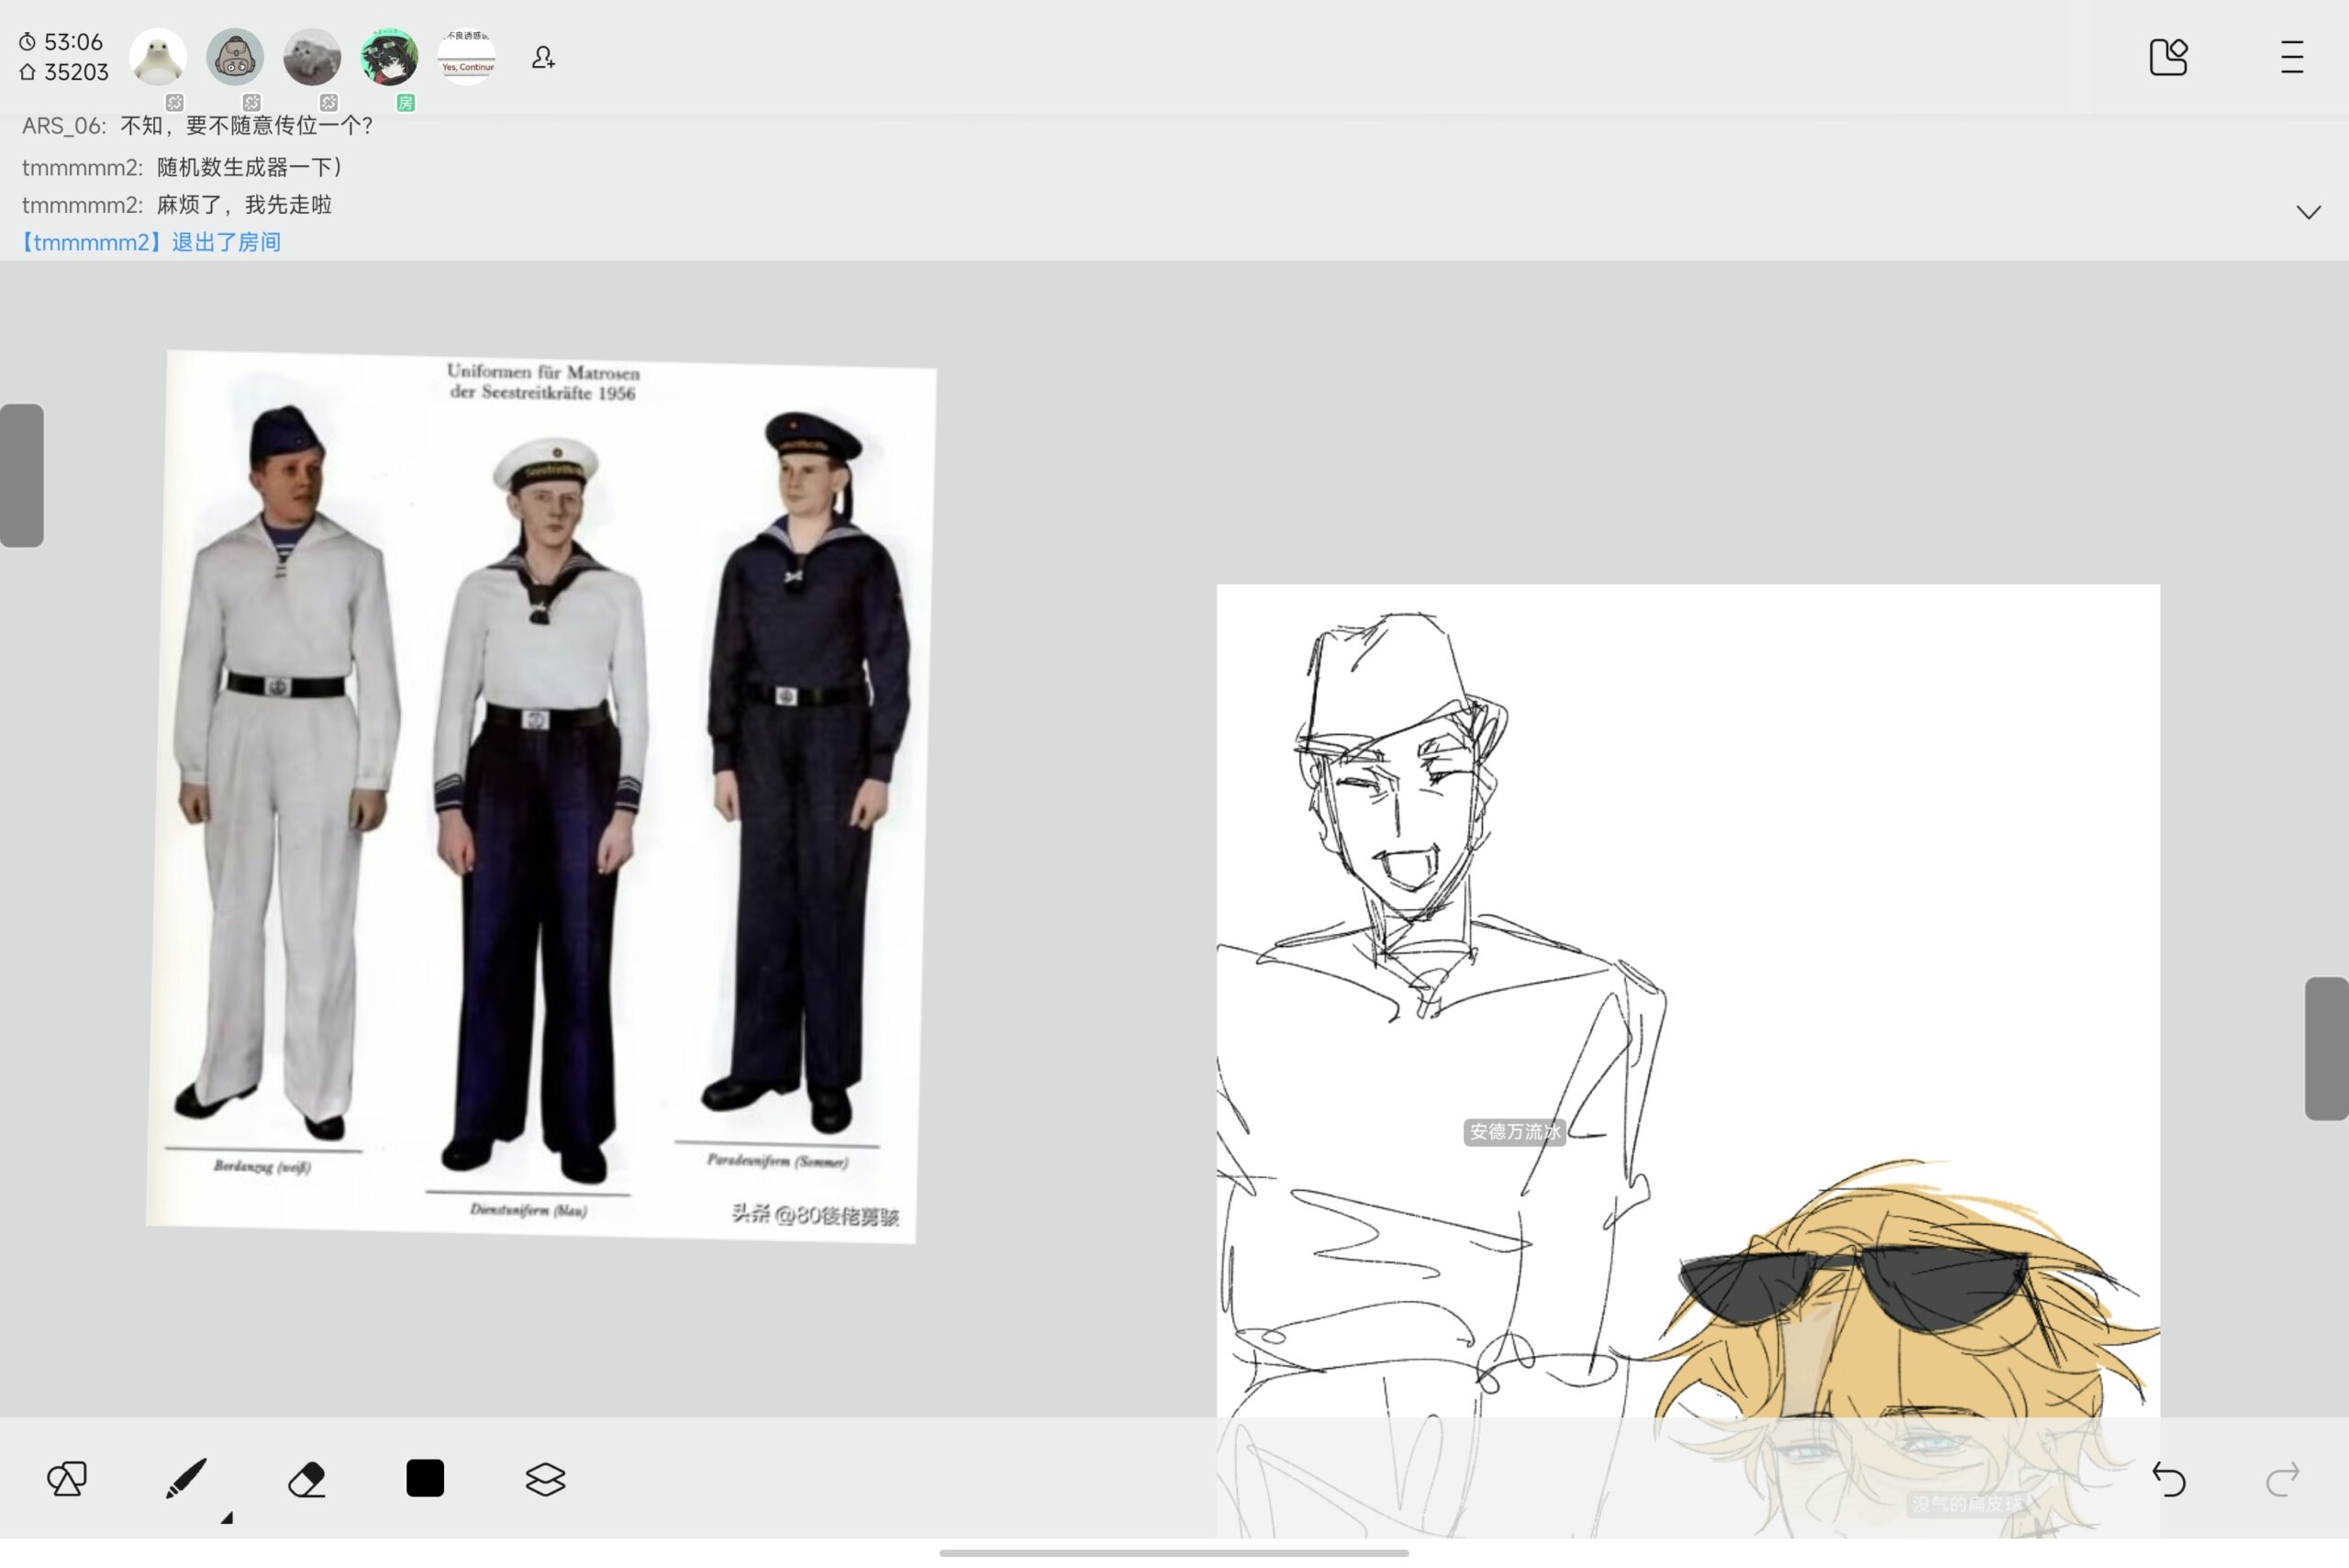This screenshot has width=2349, height=1568.
Task: Click the "安德万流冰" user cursor label
Action: 1514,1132
